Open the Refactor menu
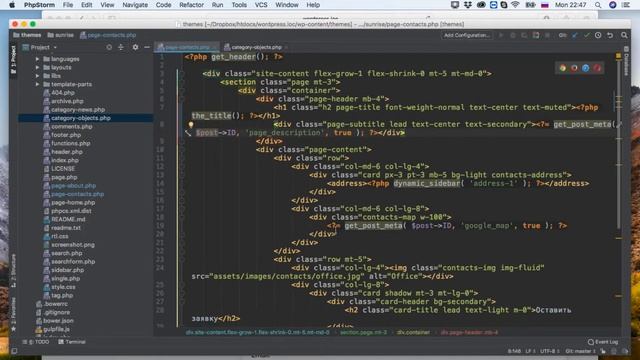The height and width of the screenshot is (360, 640). (191, 5)
